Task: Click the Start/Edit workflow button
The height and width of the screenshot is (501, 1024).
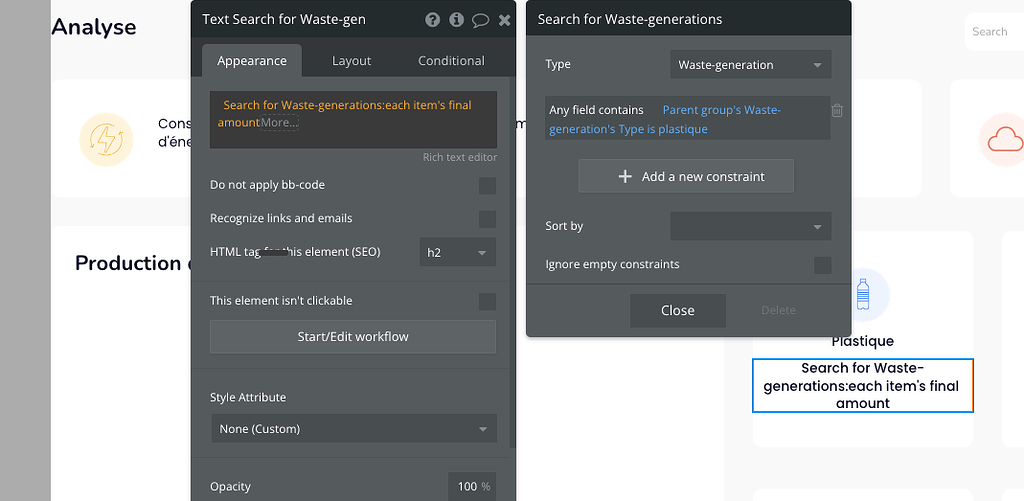Action: tap(353, 337)
